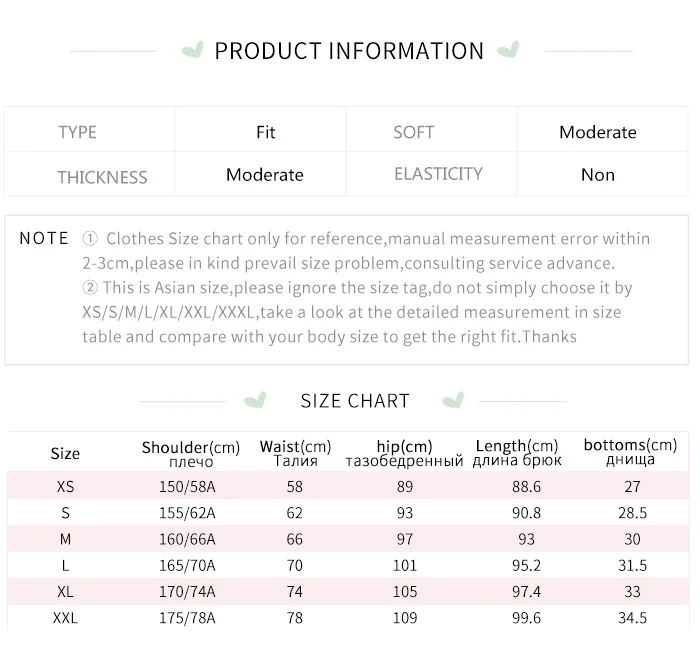Click the leaf icon left of PRODUCT INFORMATION

(194, 50)
